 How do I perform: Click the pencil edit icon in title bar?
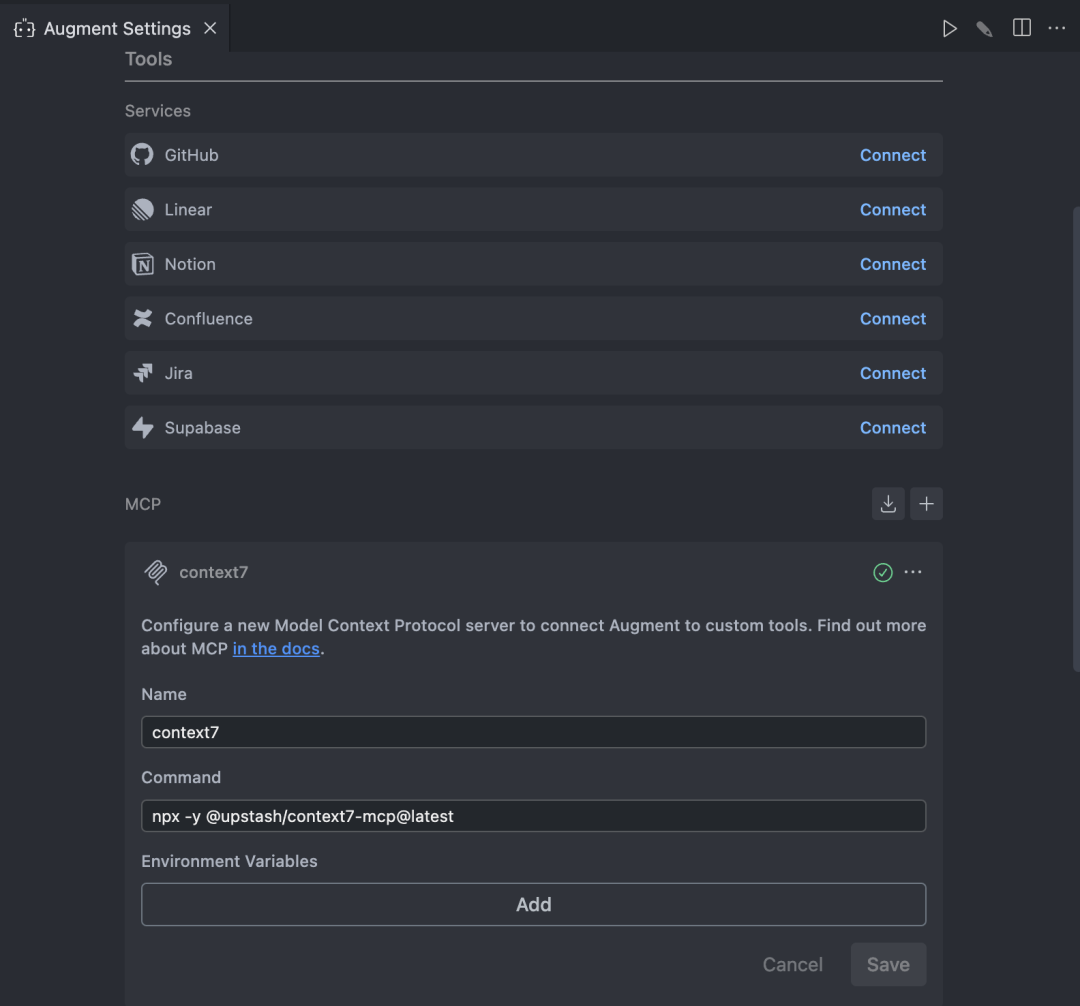[x=985, y=28]
